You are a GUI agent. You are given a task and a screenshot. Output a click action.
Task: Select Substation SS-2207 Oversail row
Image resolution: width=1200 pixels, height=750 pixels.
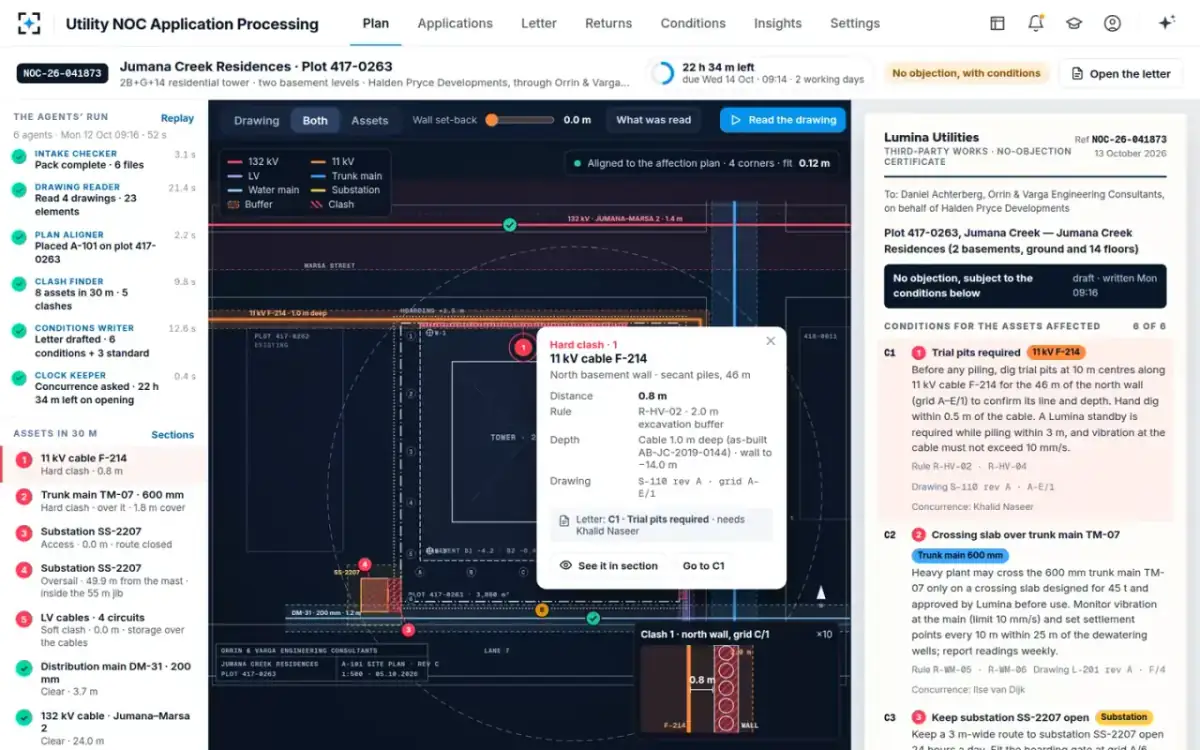point(104,581)
